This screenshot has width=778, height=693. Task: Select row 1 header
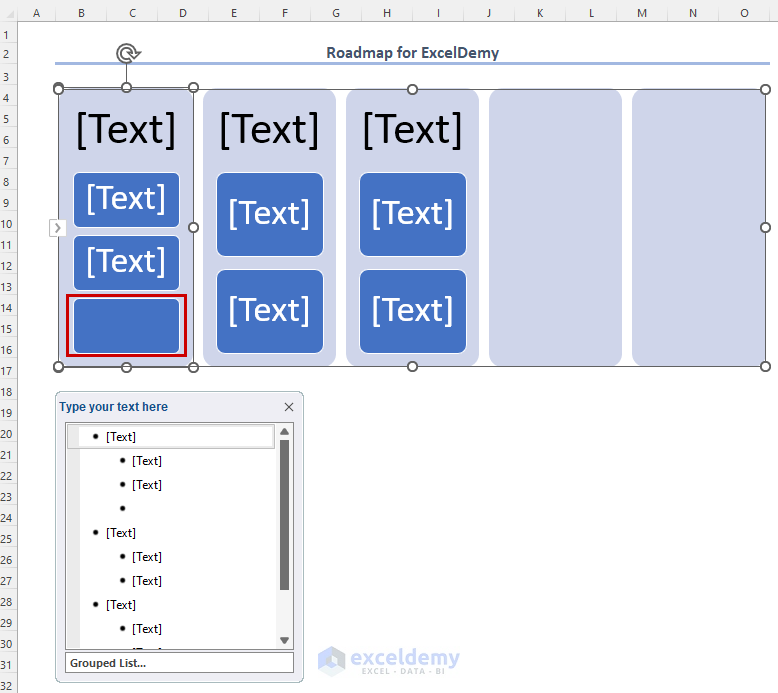[7, 35]
